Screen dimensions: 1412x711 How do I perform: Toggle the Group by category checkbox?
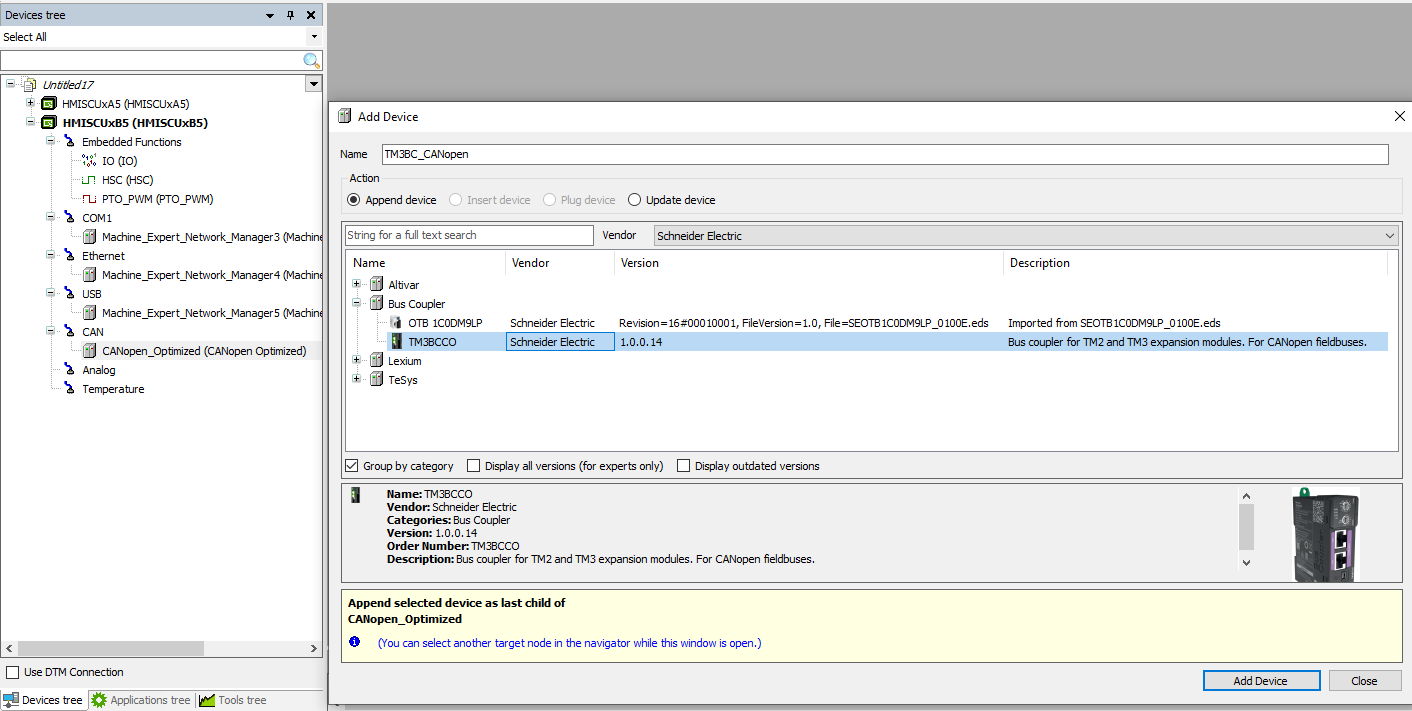pyautogui.click(x=352, y=466)
